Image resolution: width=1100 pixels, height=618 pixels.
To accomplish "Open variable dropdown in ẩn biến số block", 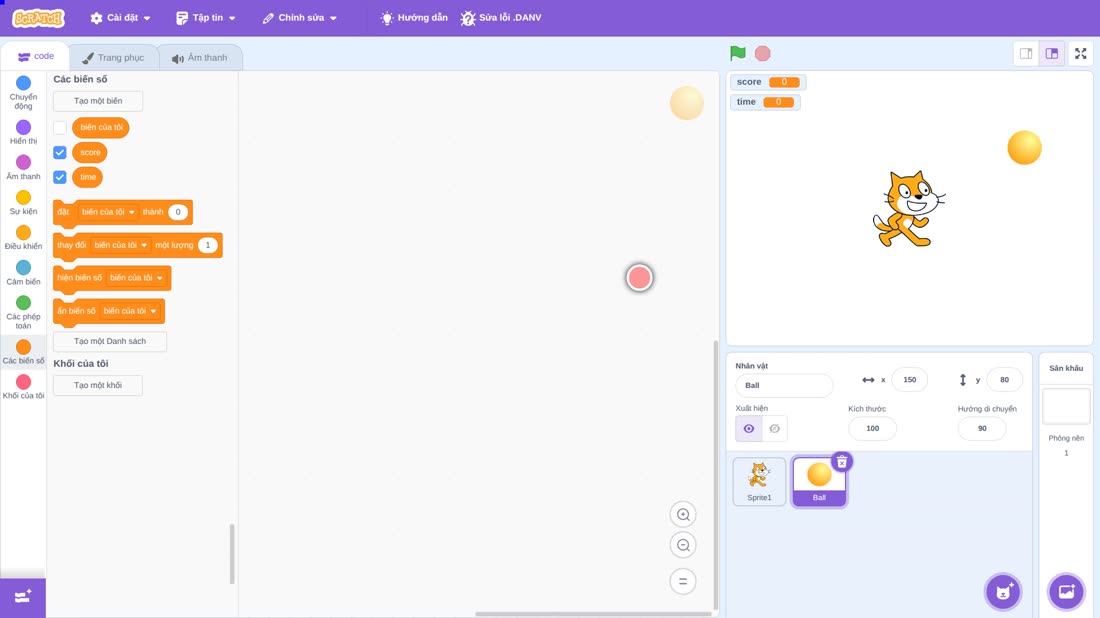I will [x=130, y=311].
